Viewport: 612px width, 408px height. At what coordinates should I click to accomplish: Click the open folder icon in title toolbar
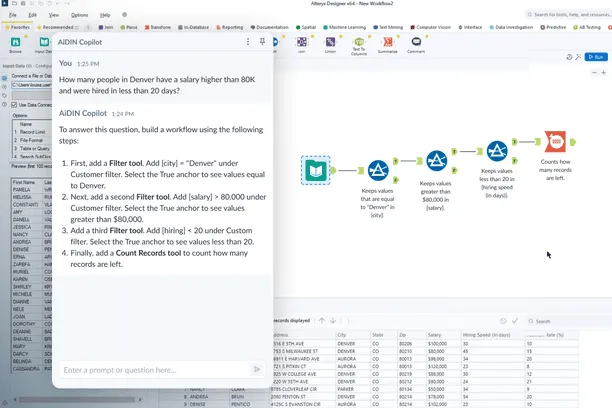pos(14,4)
